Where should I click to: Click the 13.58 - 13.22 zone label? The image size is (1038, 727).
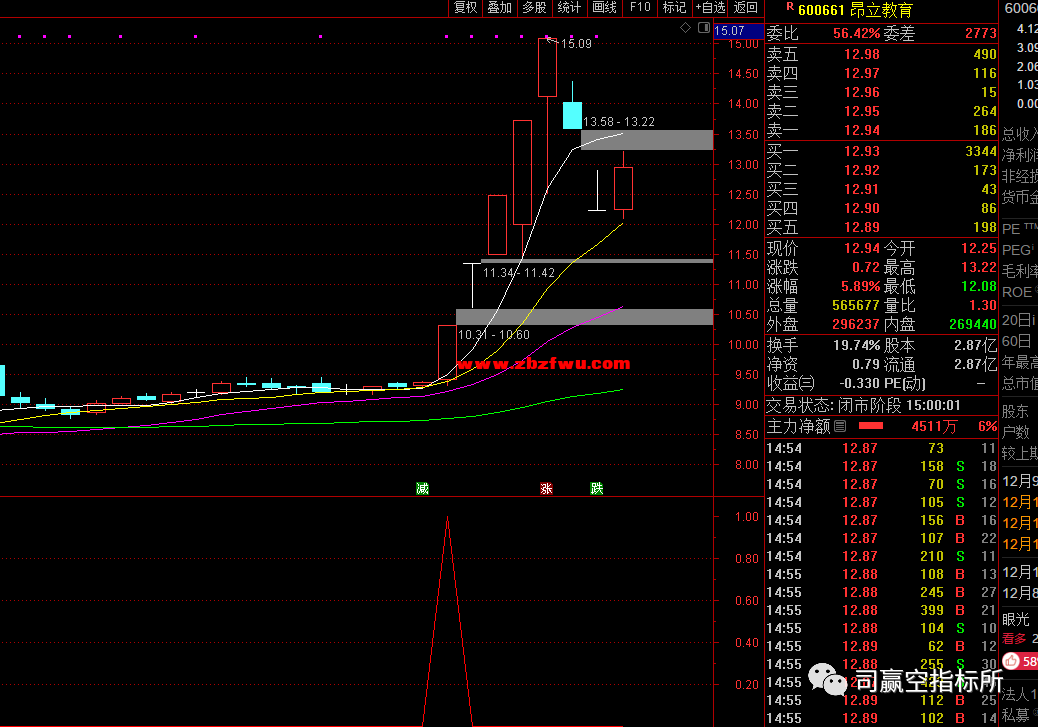pyautogui.click(x=619, y=122)
